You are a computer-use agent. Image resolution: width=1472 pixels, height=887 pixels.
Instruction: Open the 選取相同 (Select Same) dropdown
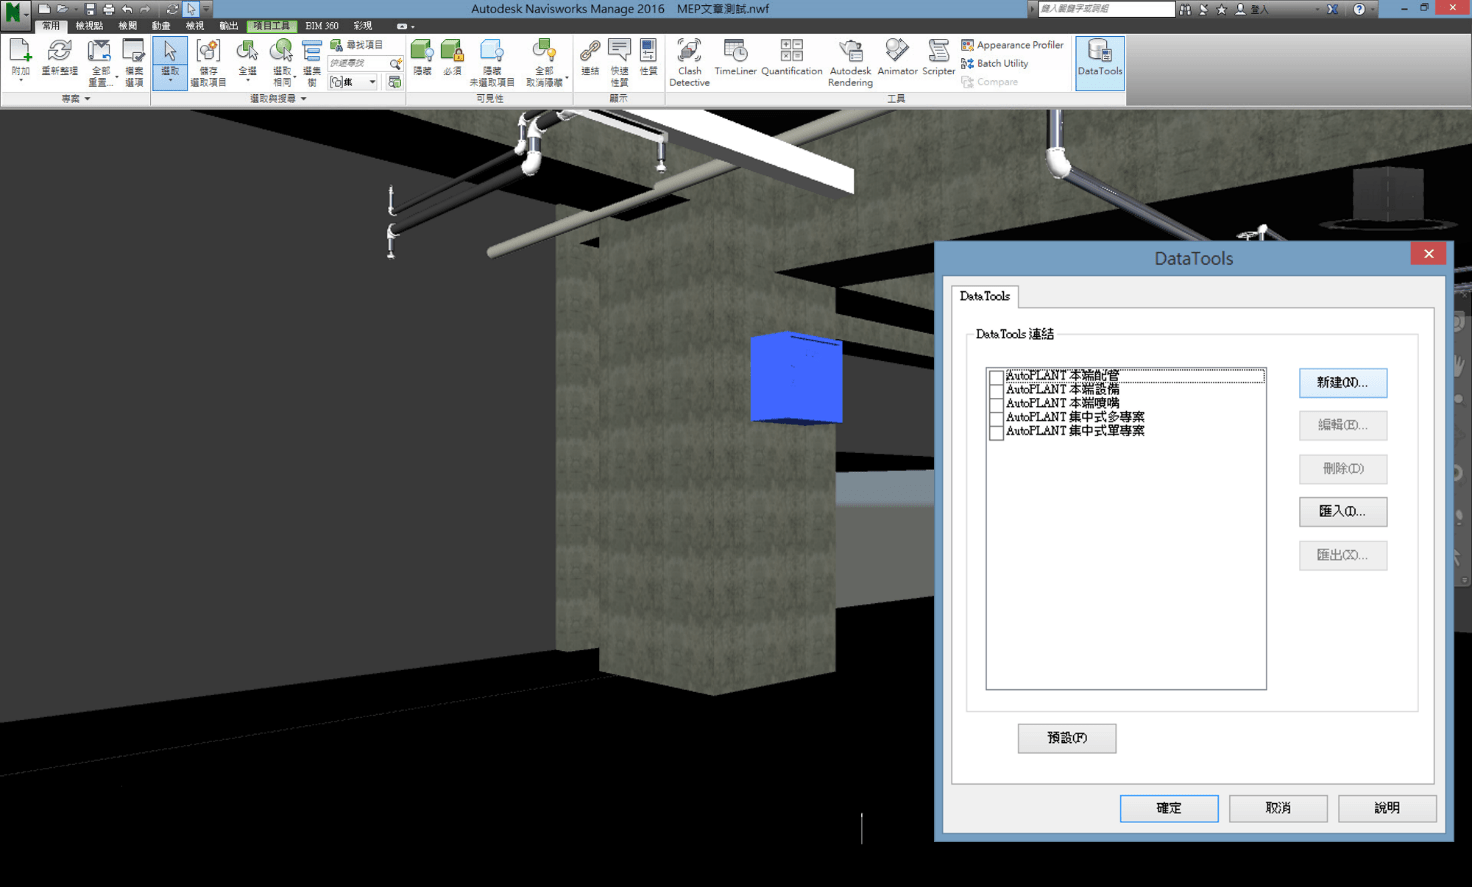293,76
